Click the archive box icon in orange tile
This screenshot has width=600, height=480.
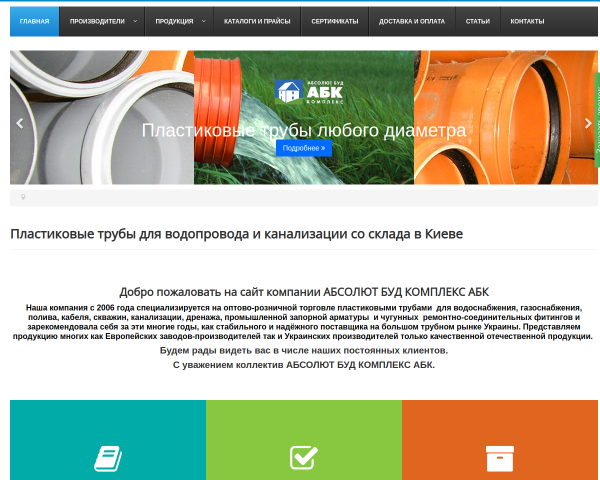[x=500, y=459]
